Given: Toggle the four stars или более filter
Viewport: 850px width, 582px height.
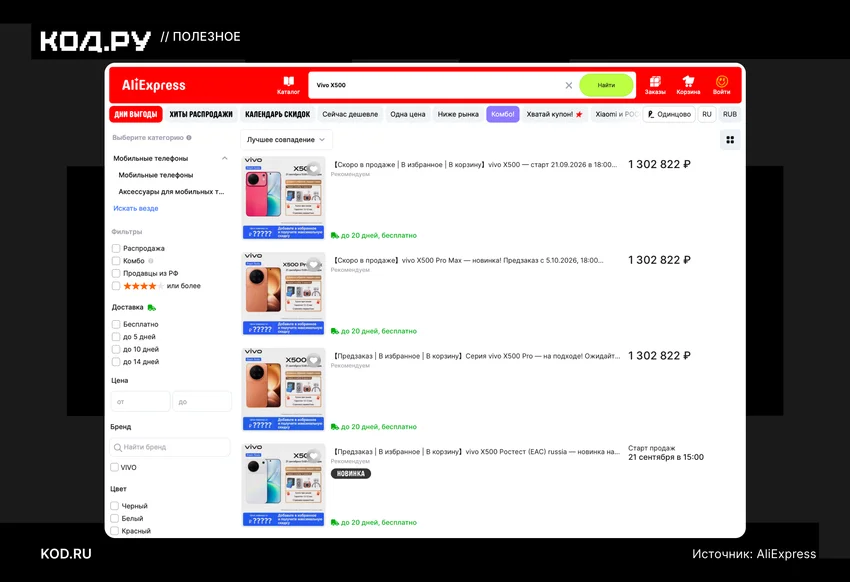Looking at the screenshot, I should tap(116, 286).
